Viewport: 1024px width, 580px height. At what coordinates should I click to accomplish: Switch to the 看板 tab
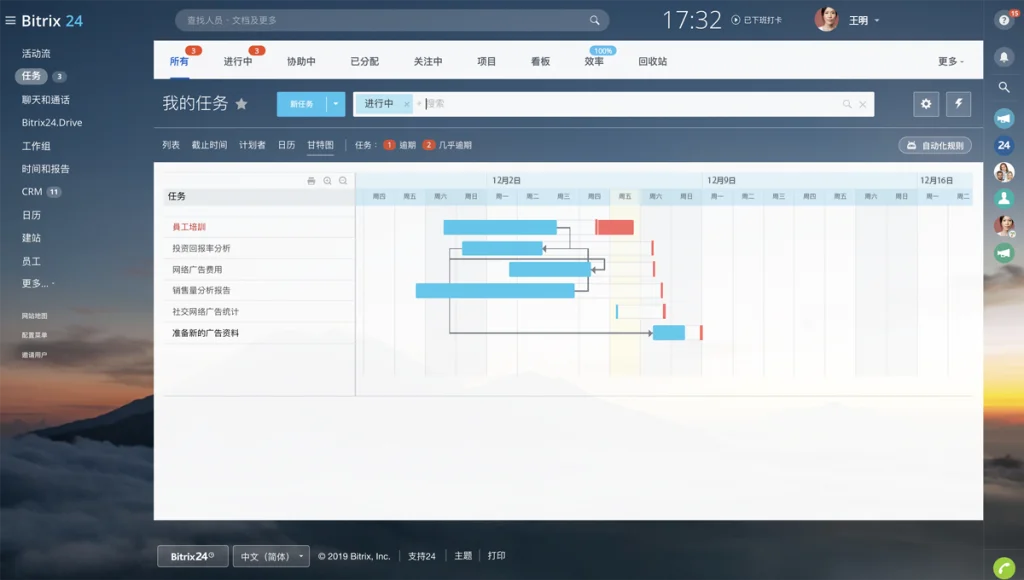coord(540,61)
